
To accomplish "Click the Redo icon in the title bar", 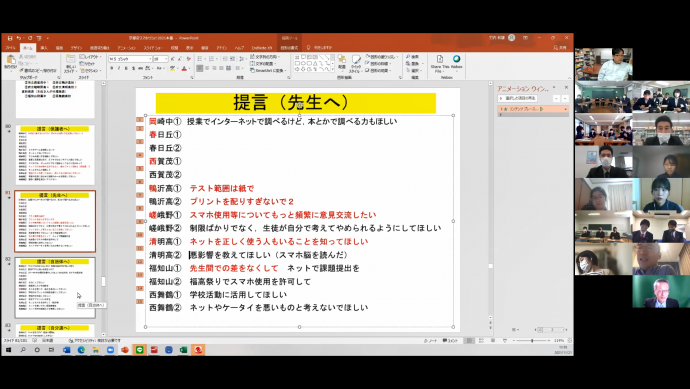I will click(x=29, y=38).
